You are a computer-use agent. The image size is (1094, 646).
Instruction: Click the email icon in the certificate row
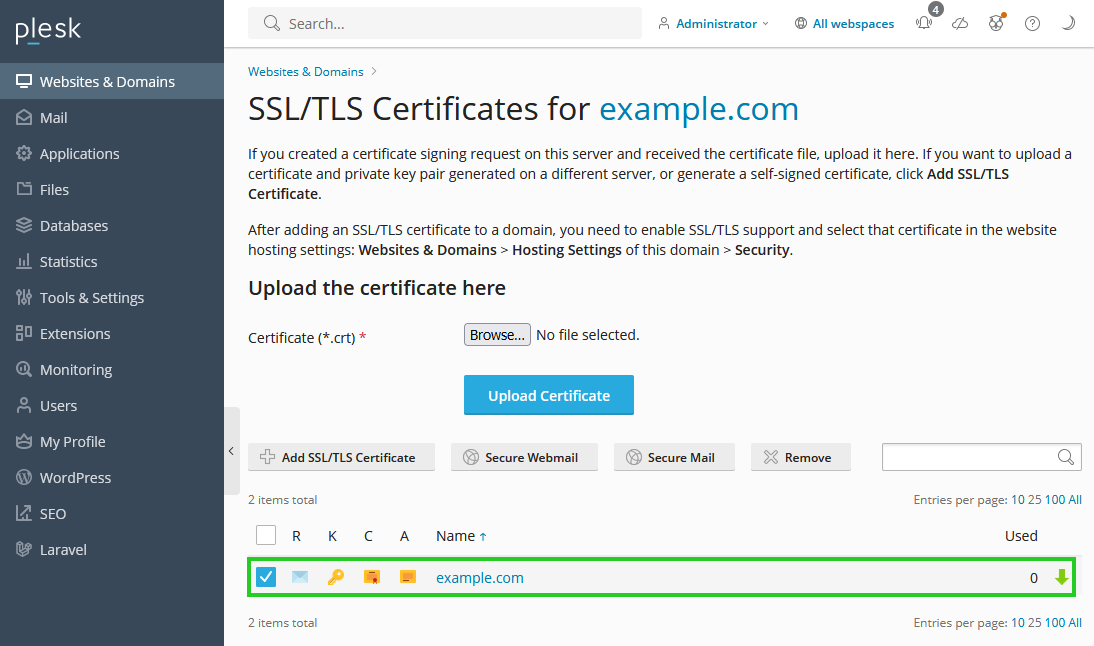click(299, 577)
